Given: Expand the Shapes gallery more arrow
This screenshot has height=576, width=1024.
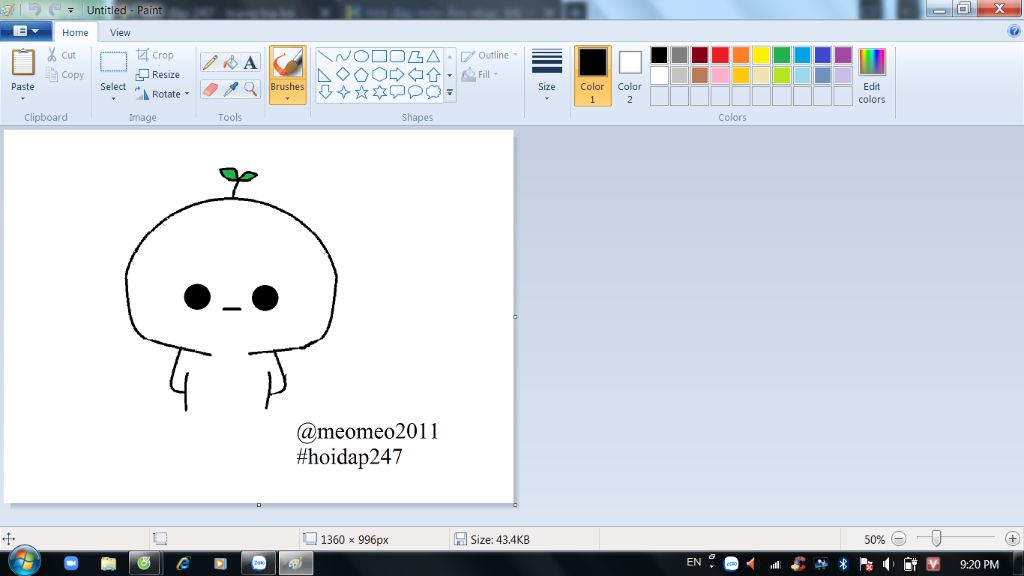Looking at the screenshot, I should 449,93.
